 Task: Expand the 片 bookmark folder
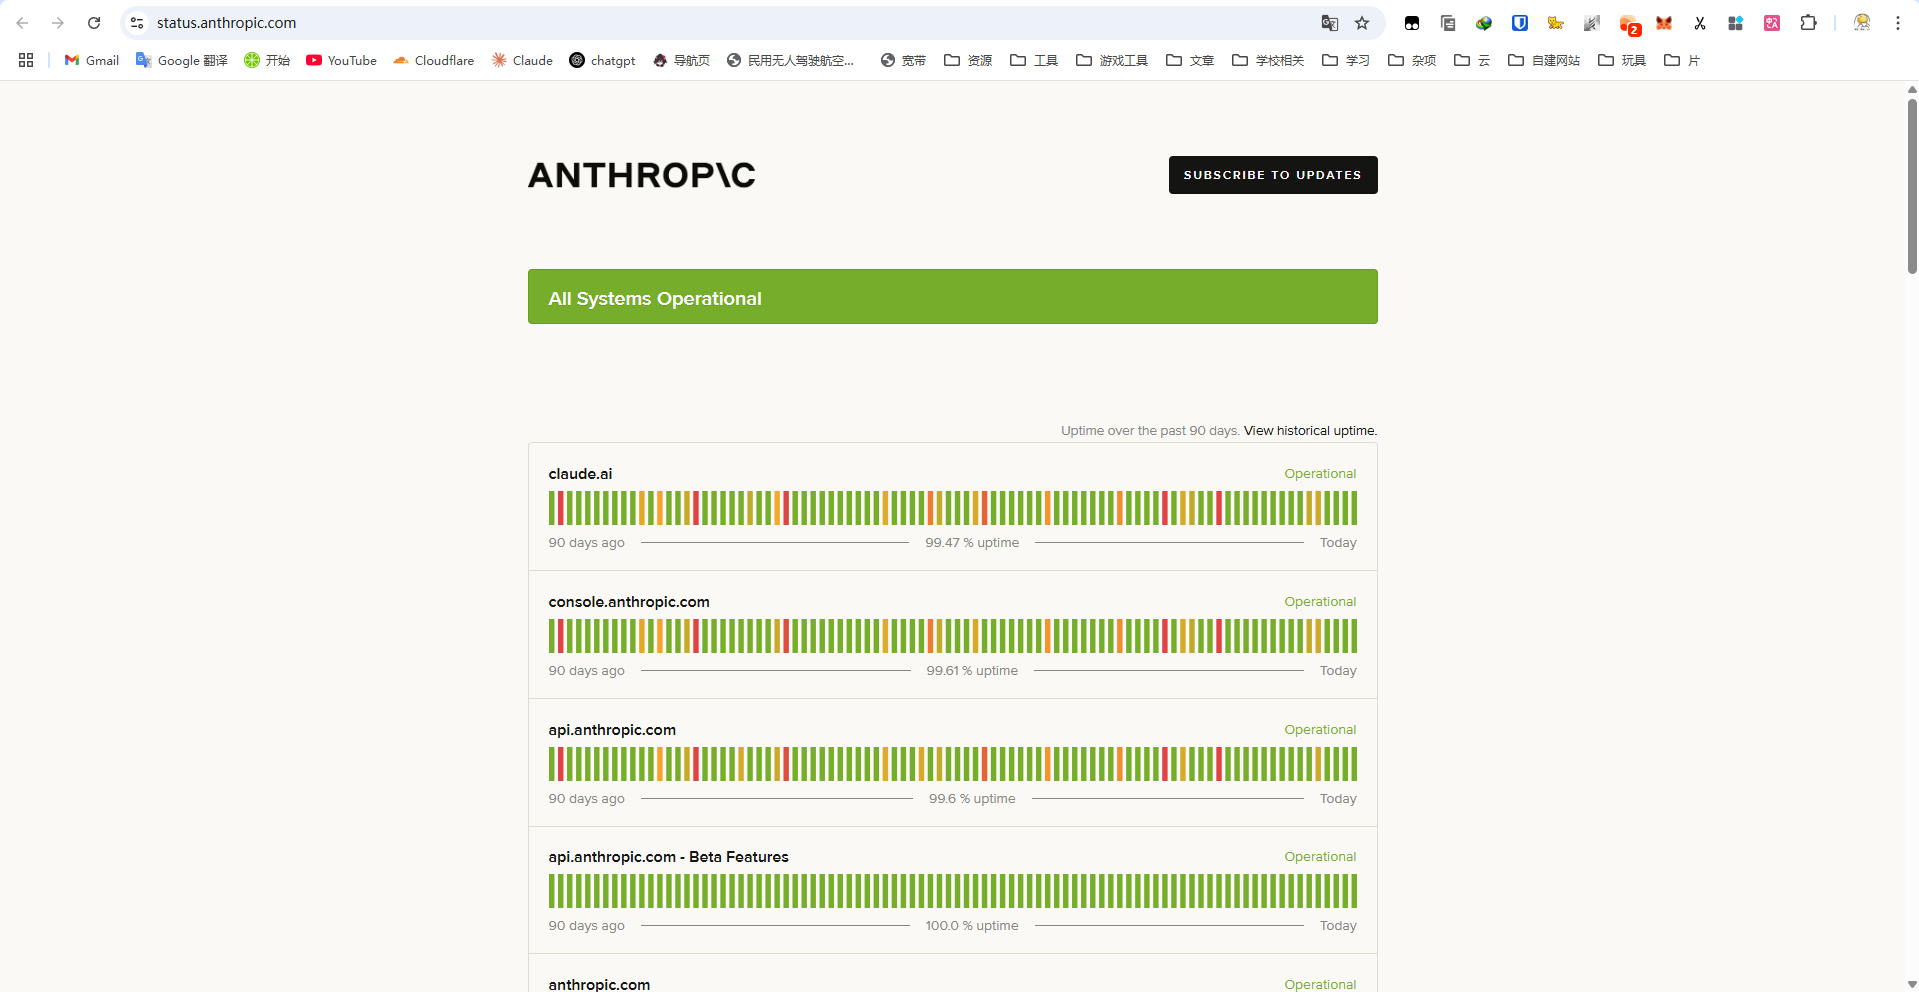1682,60
